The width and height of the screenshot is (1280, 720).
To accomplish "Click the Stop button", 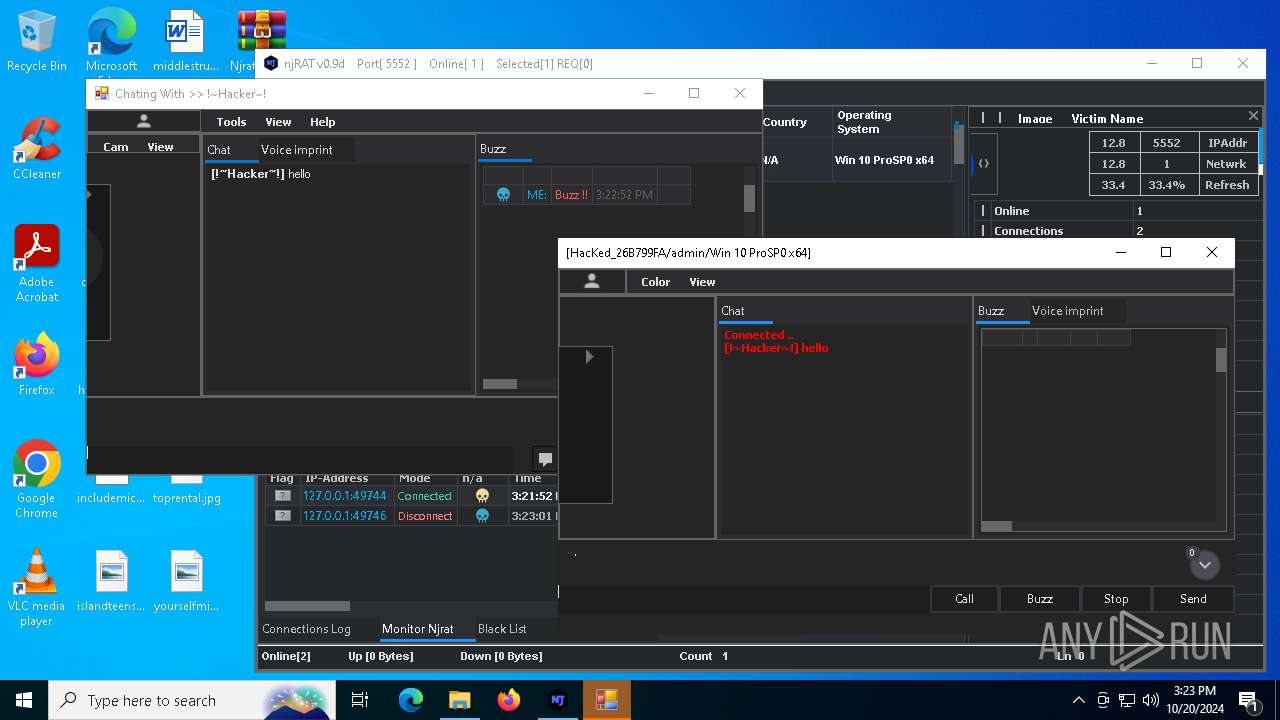I will pos(1116,599).
